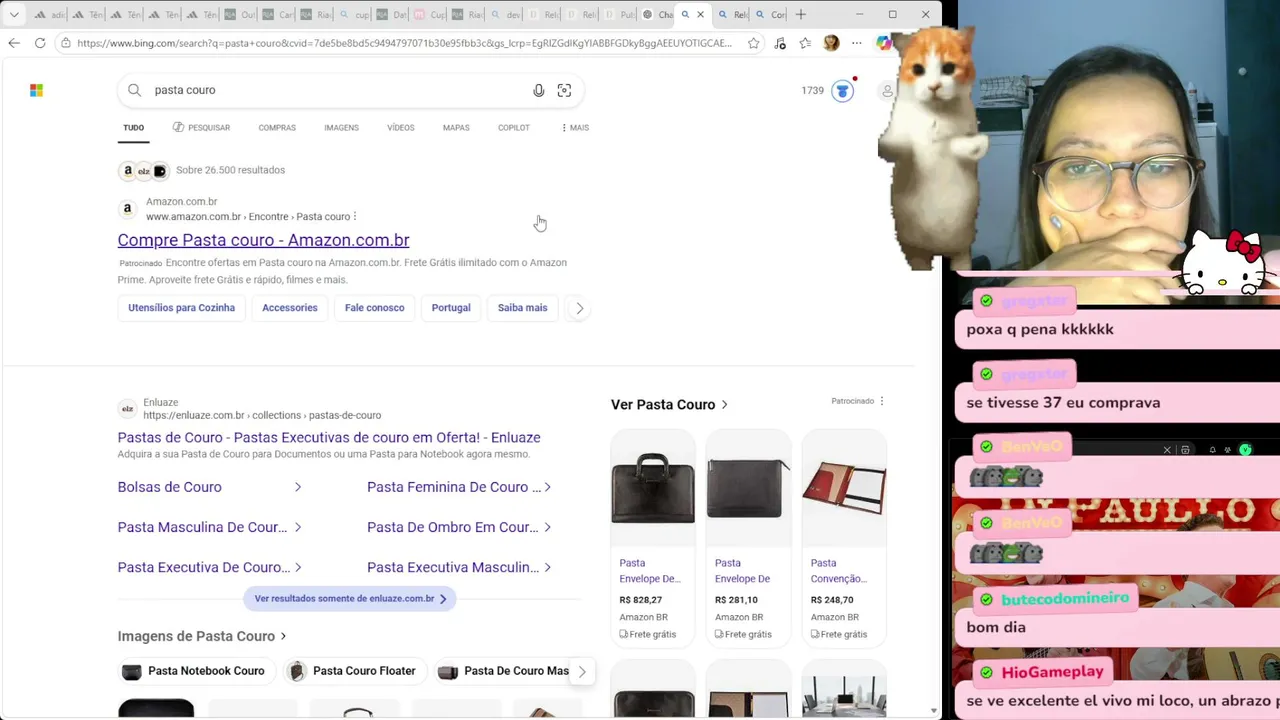
Task: Click the 'Sobre 26.500 resultados' text
Action: pos(230,170)
